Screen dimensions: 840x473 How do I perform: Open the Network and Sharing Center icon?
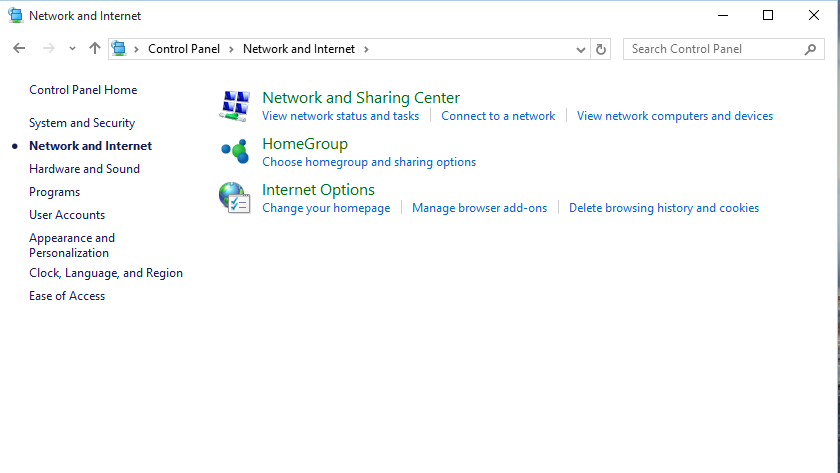coord(235,106)
